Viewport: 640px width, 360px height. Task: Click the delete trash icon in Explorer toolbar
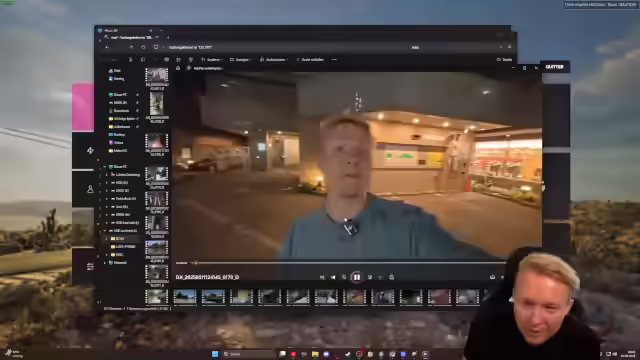(191, 60)
